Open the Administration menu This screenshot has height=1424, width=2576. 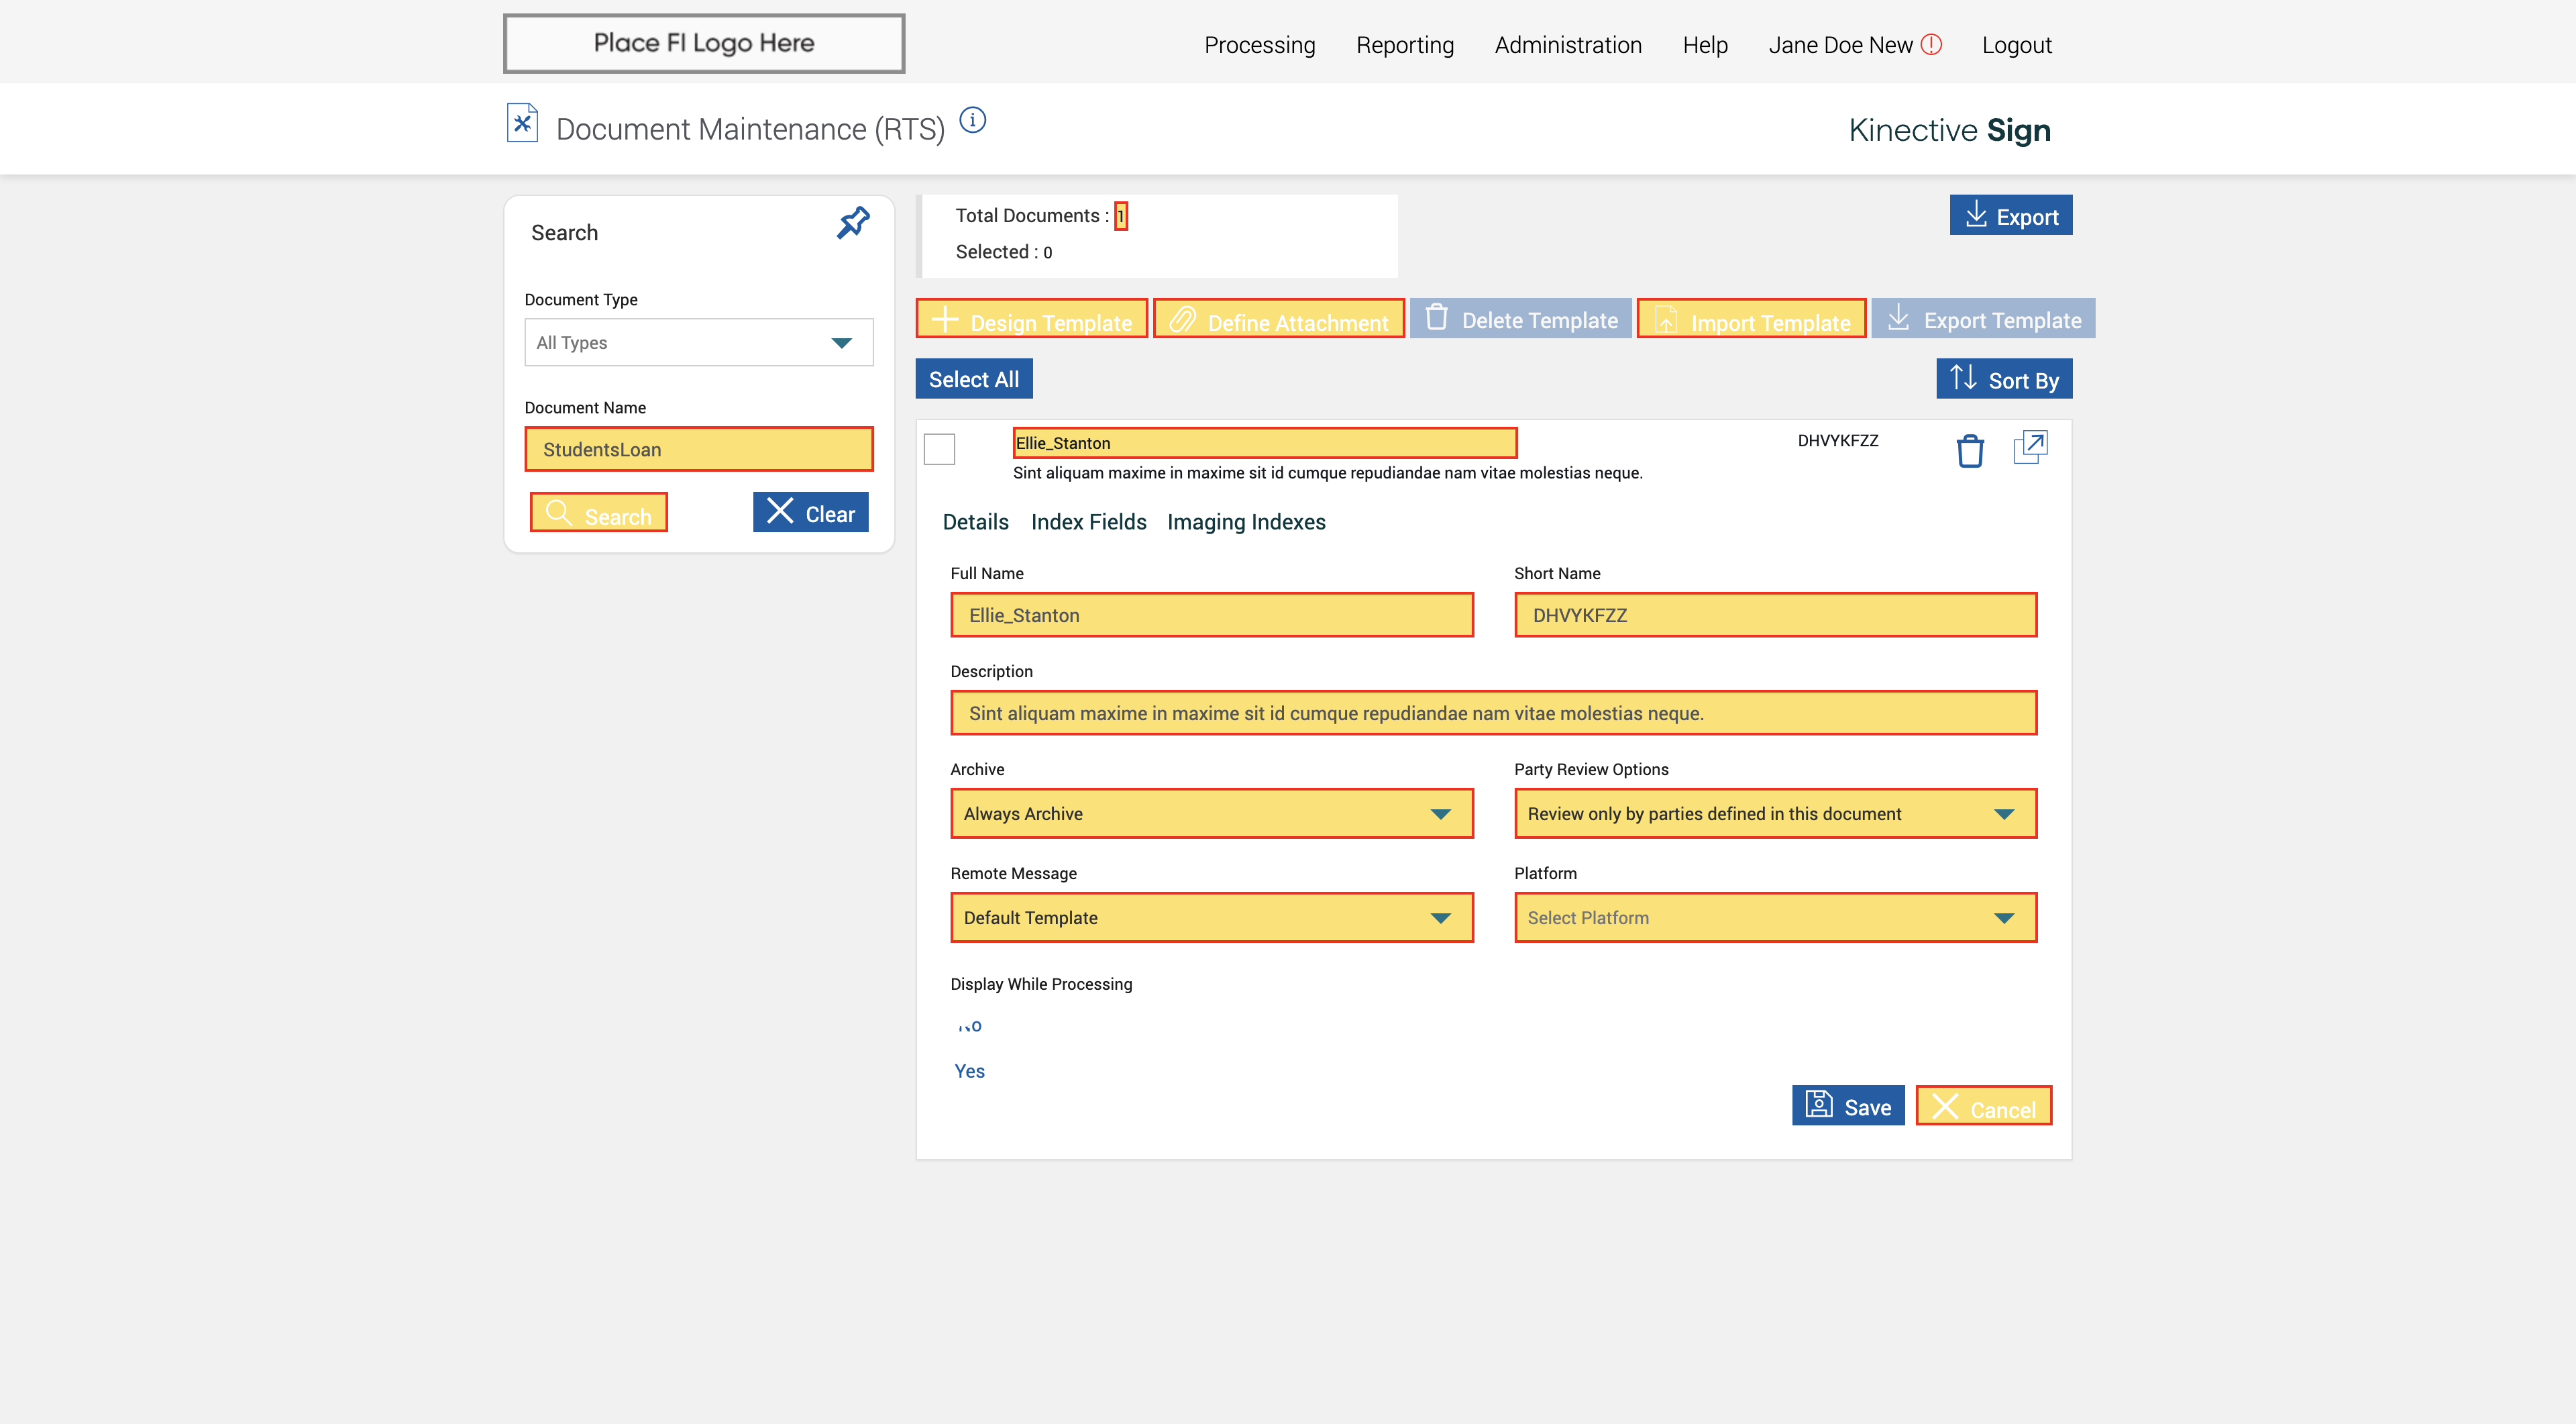(x=1567, y=45)
